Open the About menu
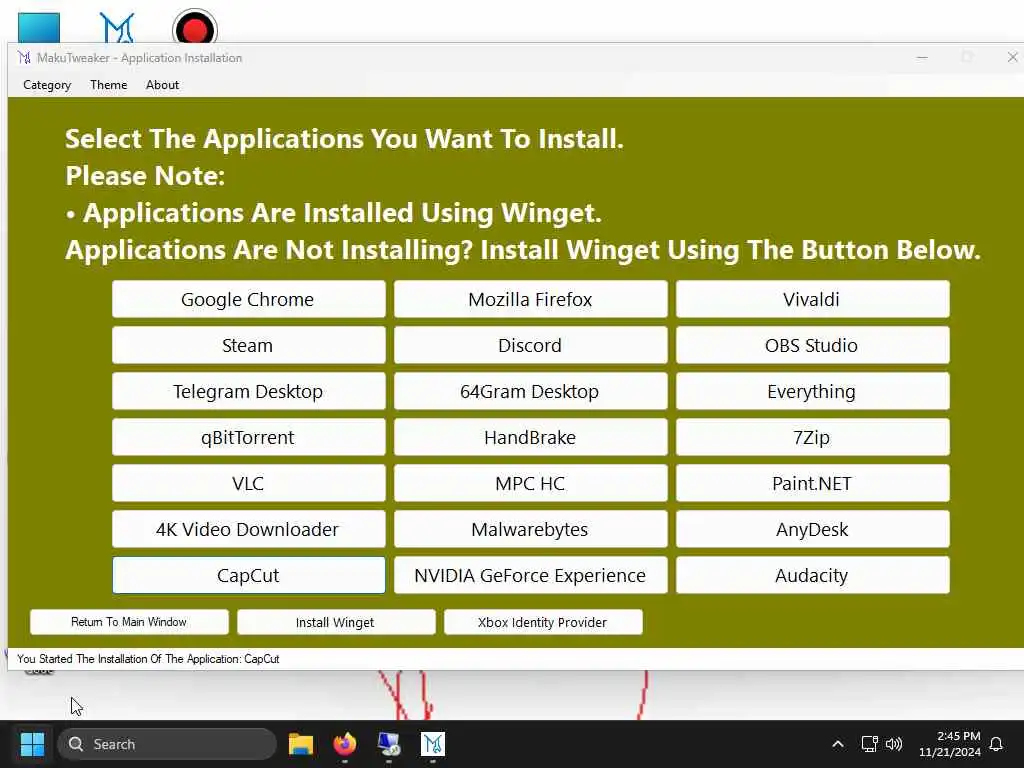 coord(162,85)
